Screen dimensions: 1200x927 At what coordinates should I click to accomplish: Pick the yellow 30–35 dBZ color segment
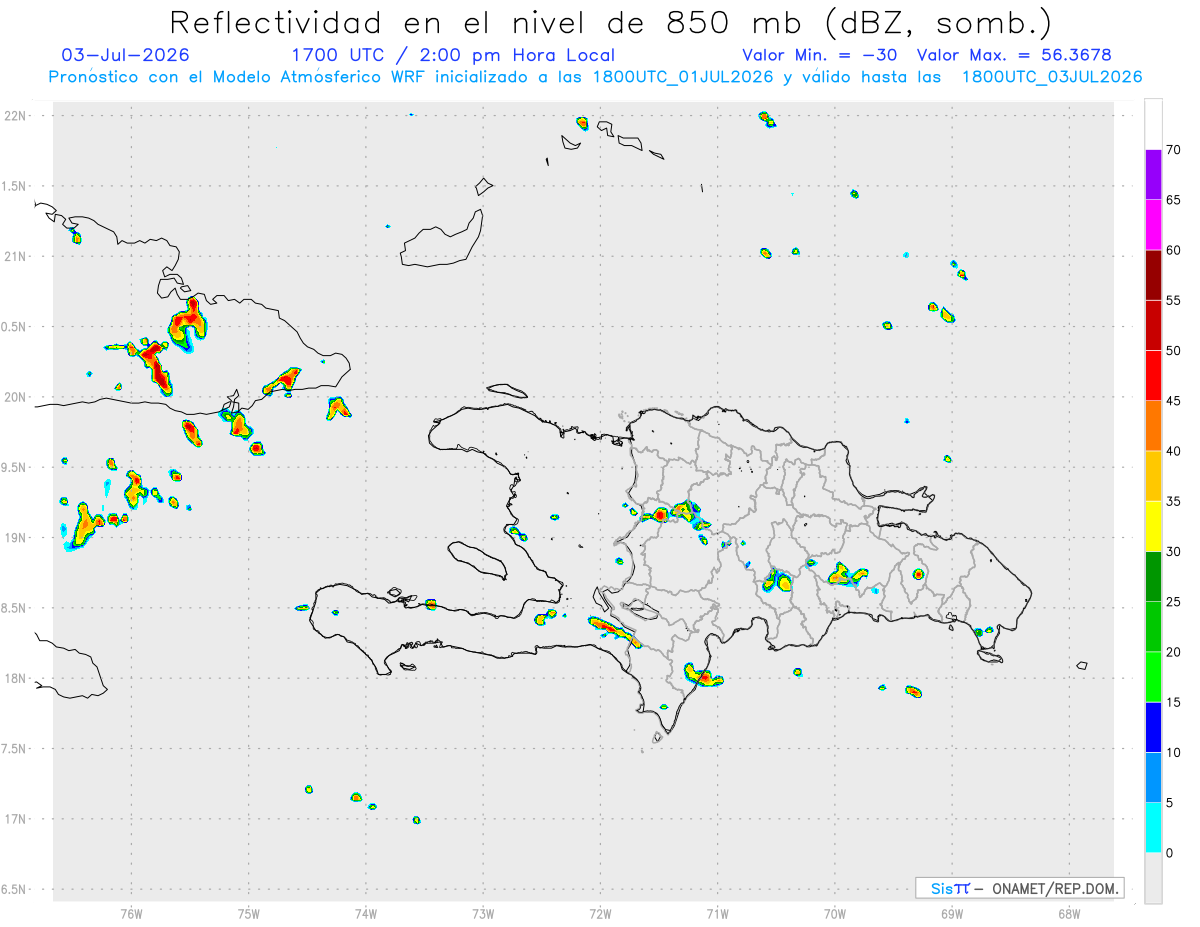coord(1153,526)
